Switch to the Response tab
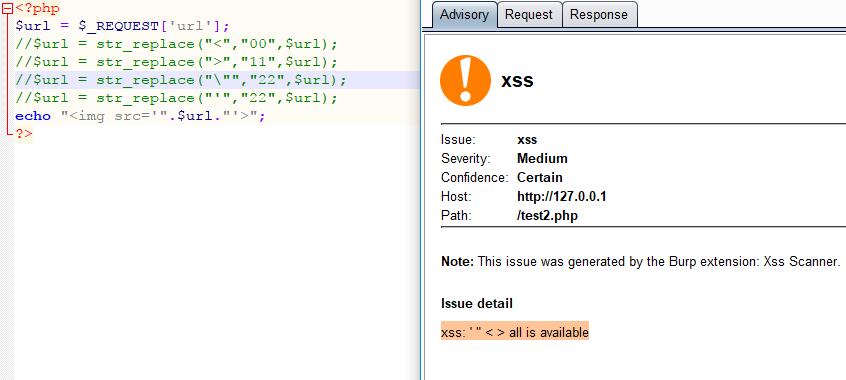Screen dimensions: 846x380 click(599, 15)
